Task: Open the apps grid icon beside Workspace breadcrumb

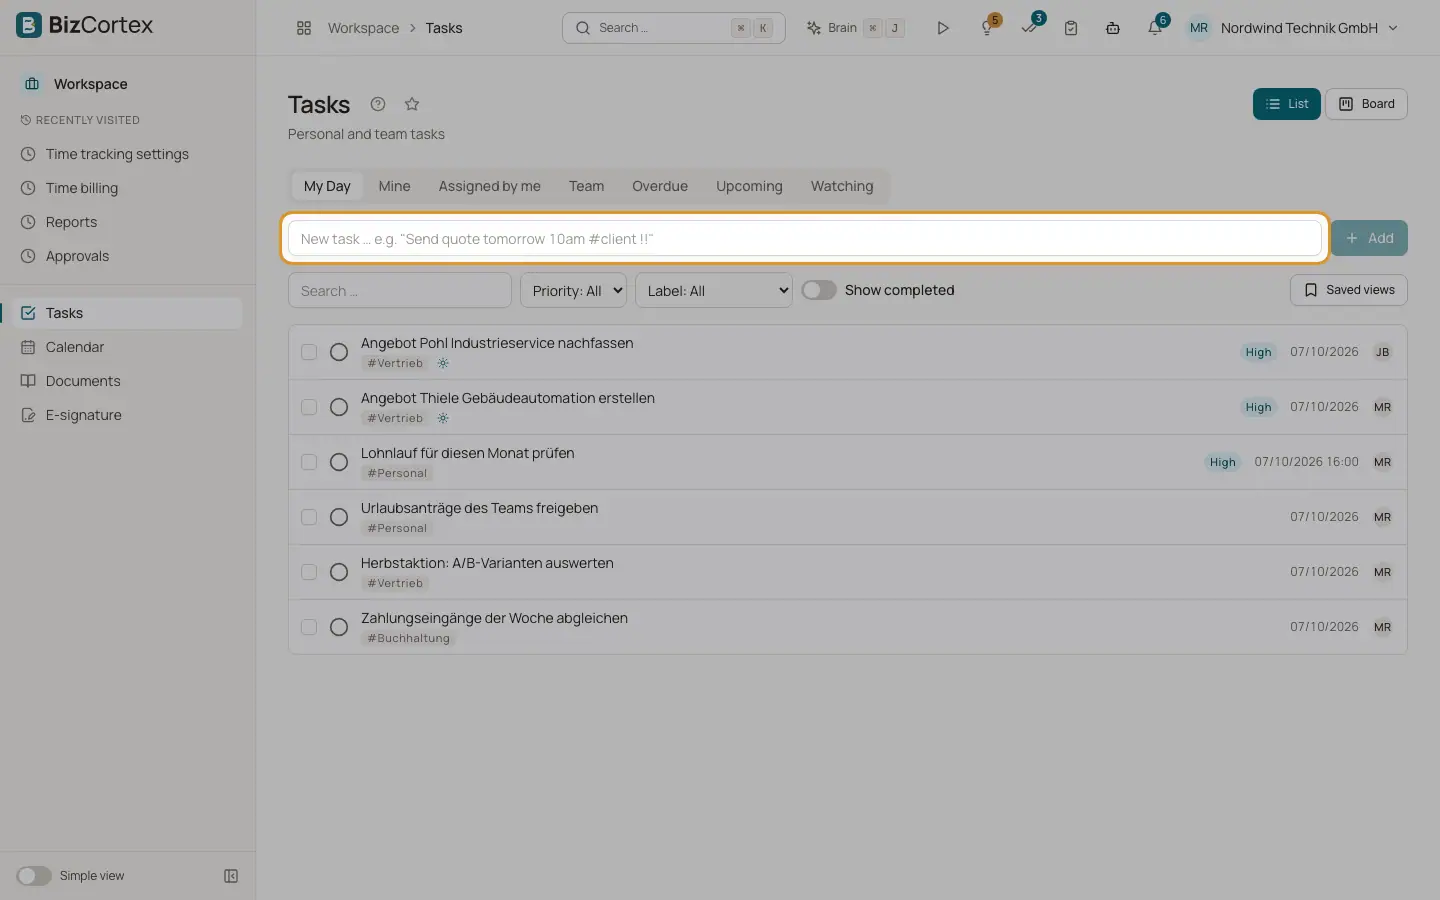Action: pos(304,28)
